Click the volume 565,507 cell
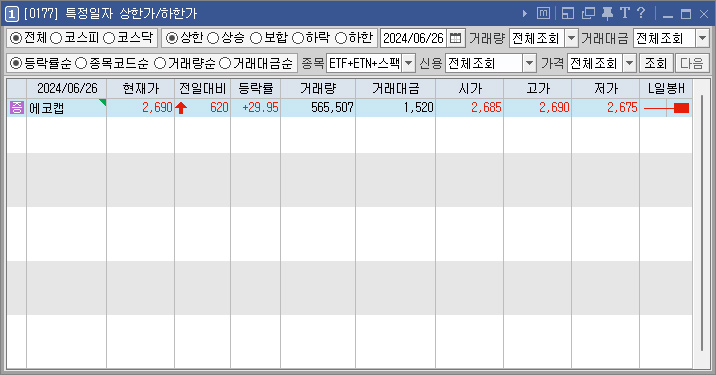Viewport: 716px width, 375px height. pos(318,108)
